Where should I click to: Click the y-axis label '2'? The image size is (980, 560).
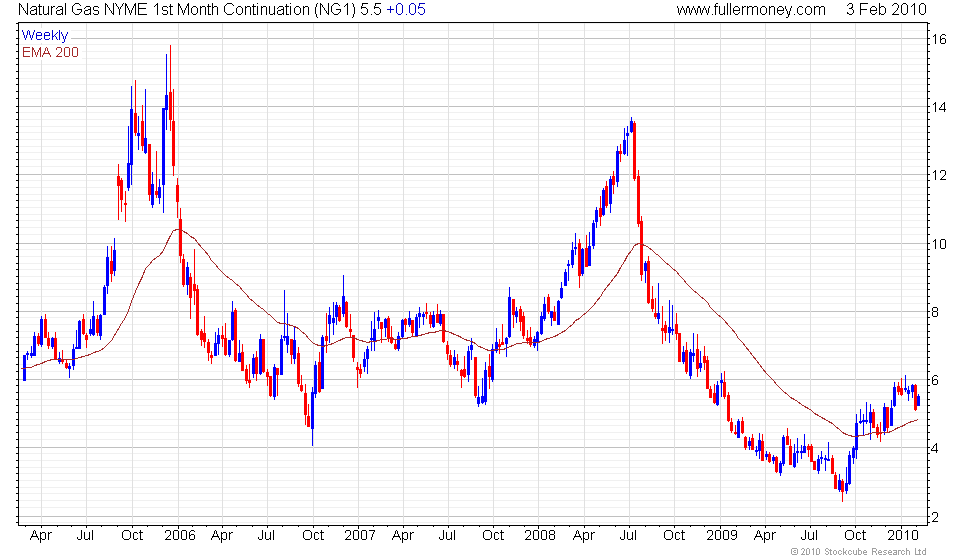[x=935, y=518]
